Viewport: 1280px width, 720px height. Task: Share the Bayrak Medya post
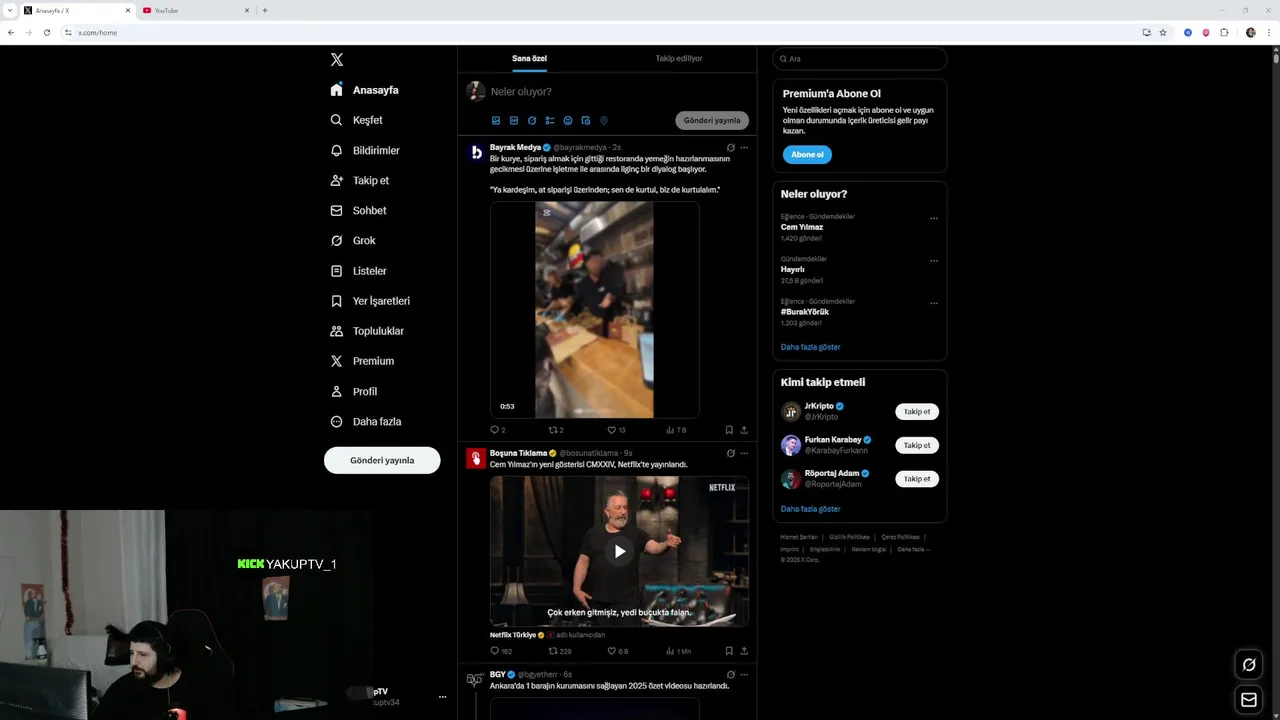744,430
